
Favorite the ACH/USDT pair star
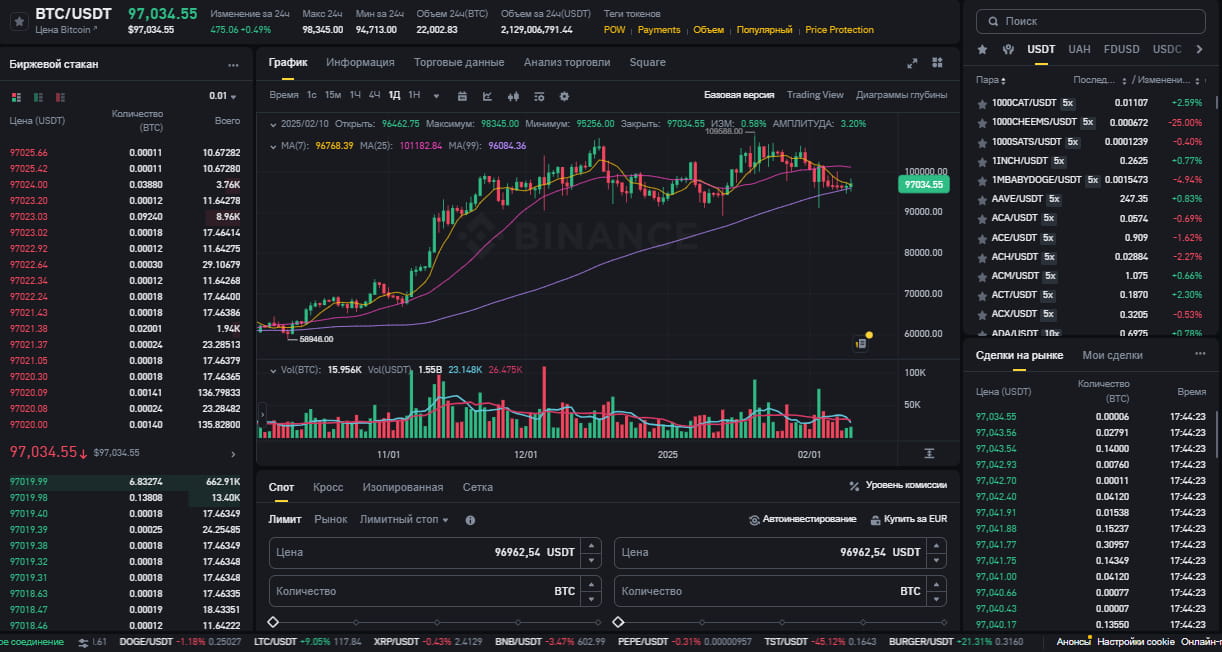point(982,257)
